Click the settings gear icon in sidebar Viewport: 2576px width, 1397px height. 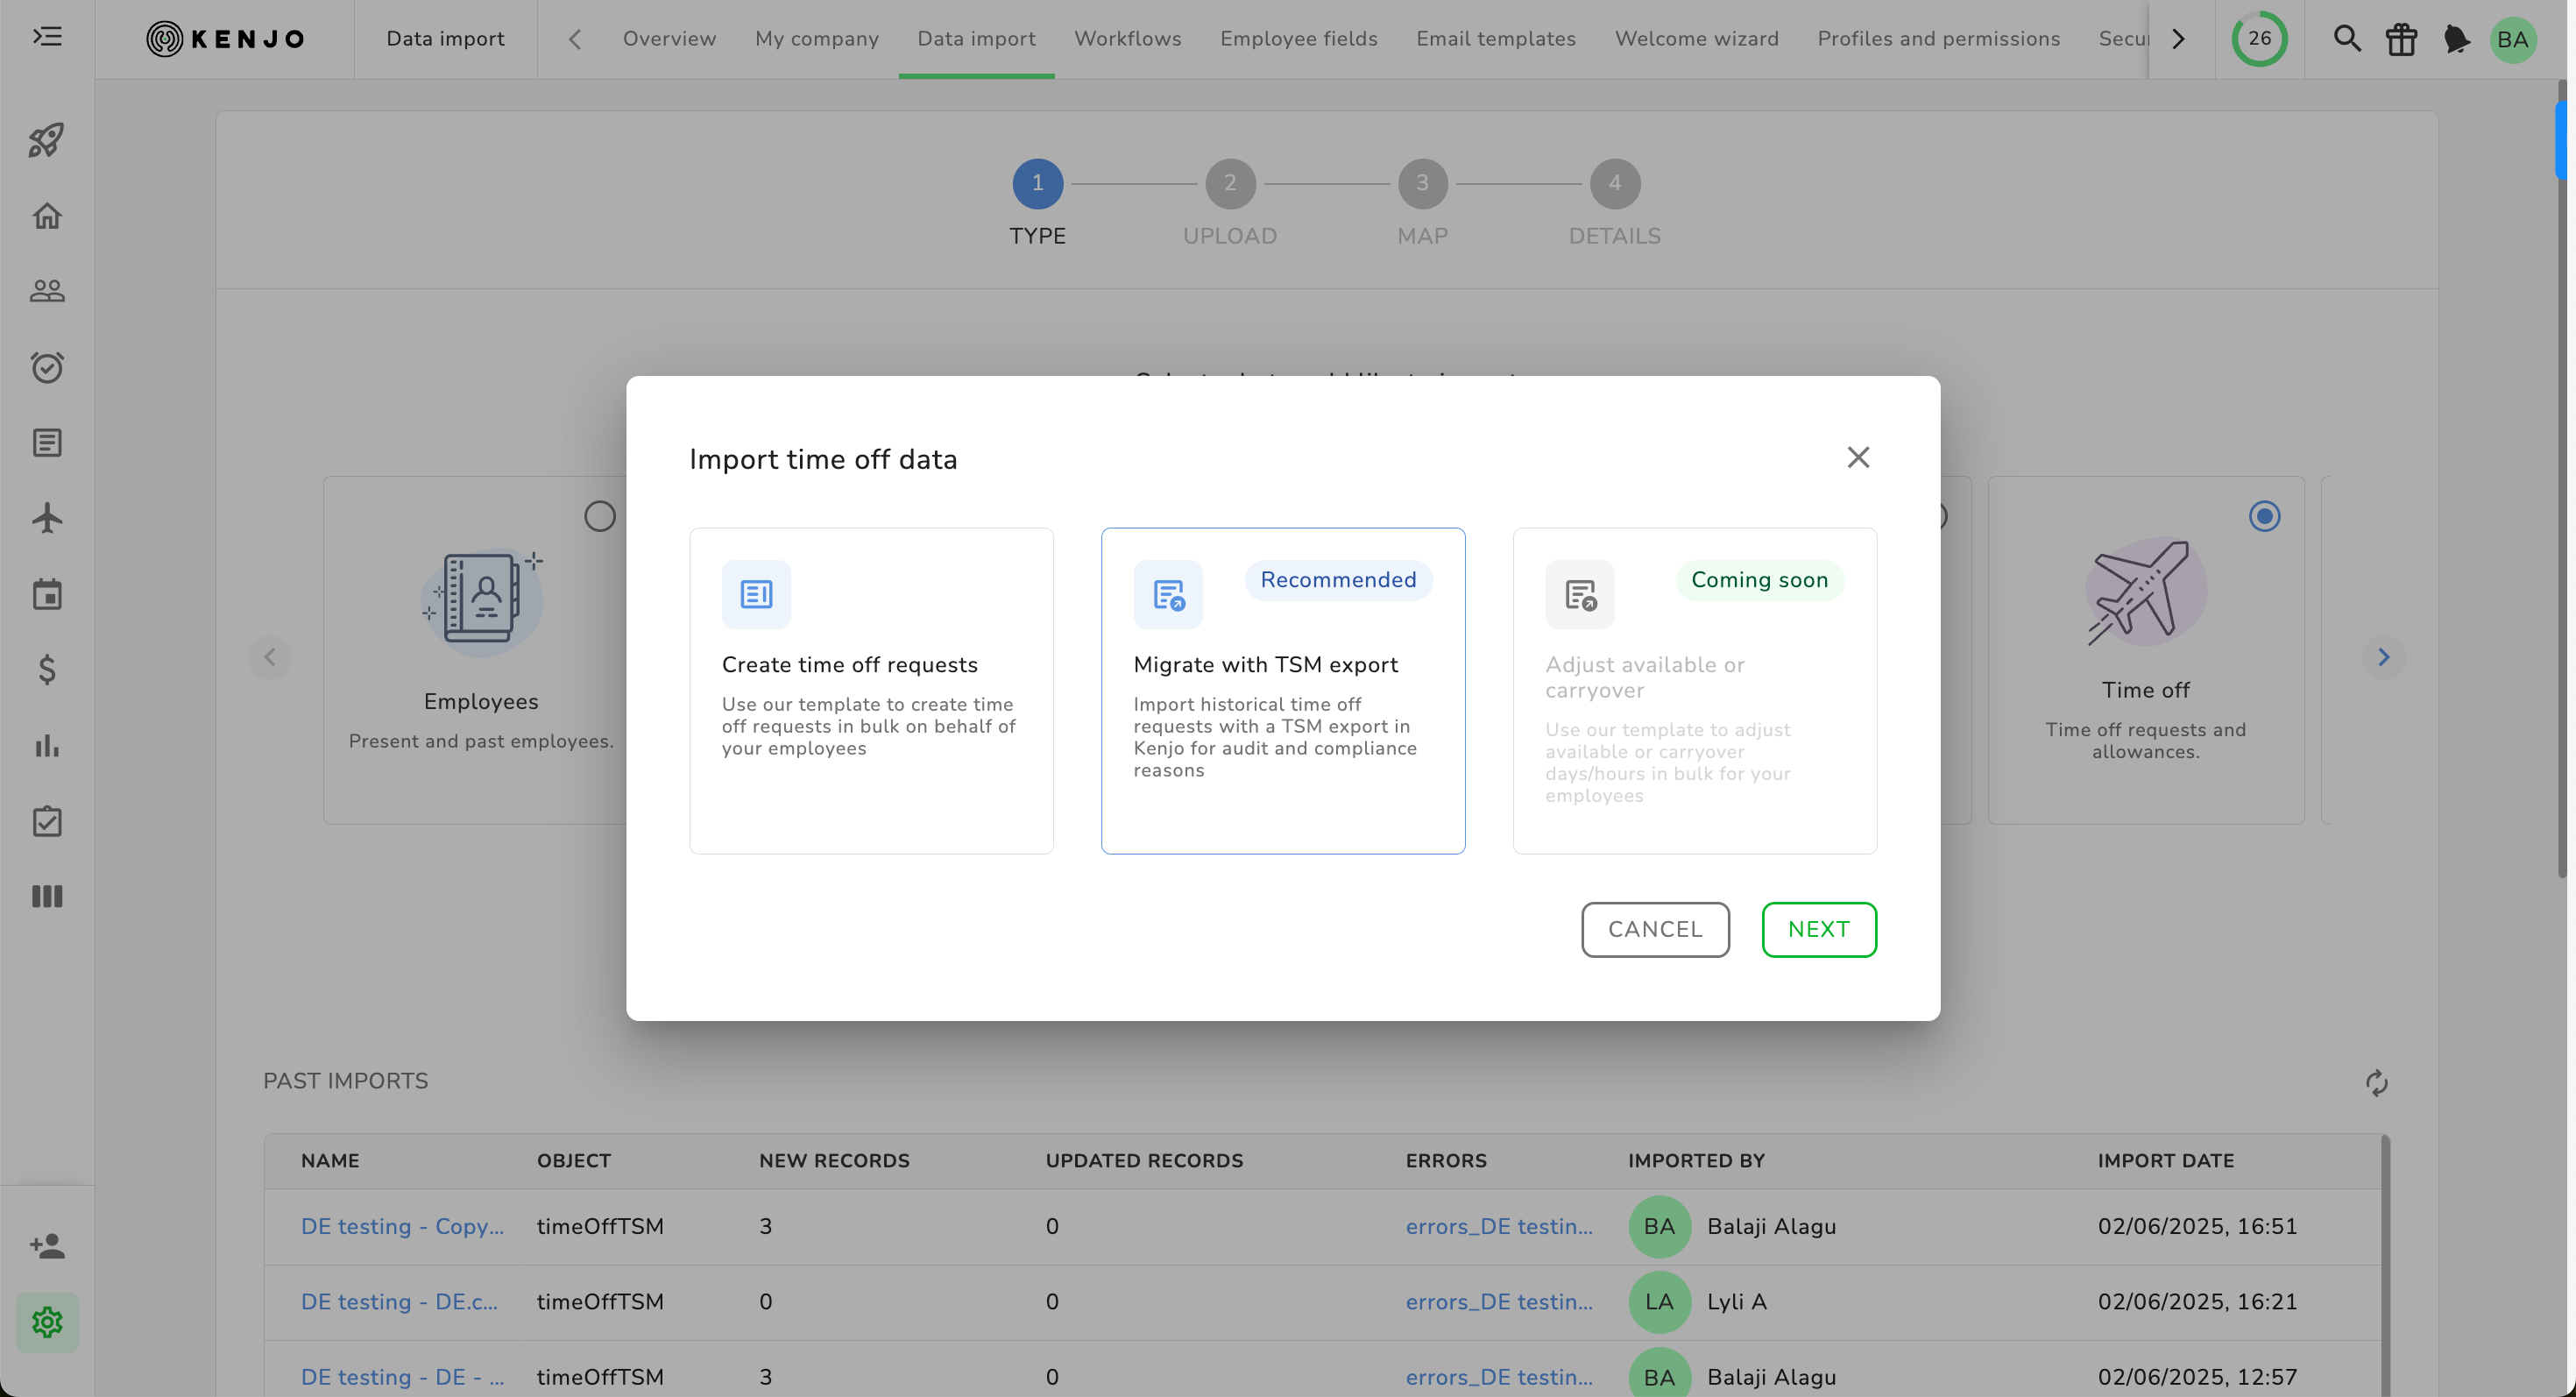pyautogui.click(x=47, y=1322)
